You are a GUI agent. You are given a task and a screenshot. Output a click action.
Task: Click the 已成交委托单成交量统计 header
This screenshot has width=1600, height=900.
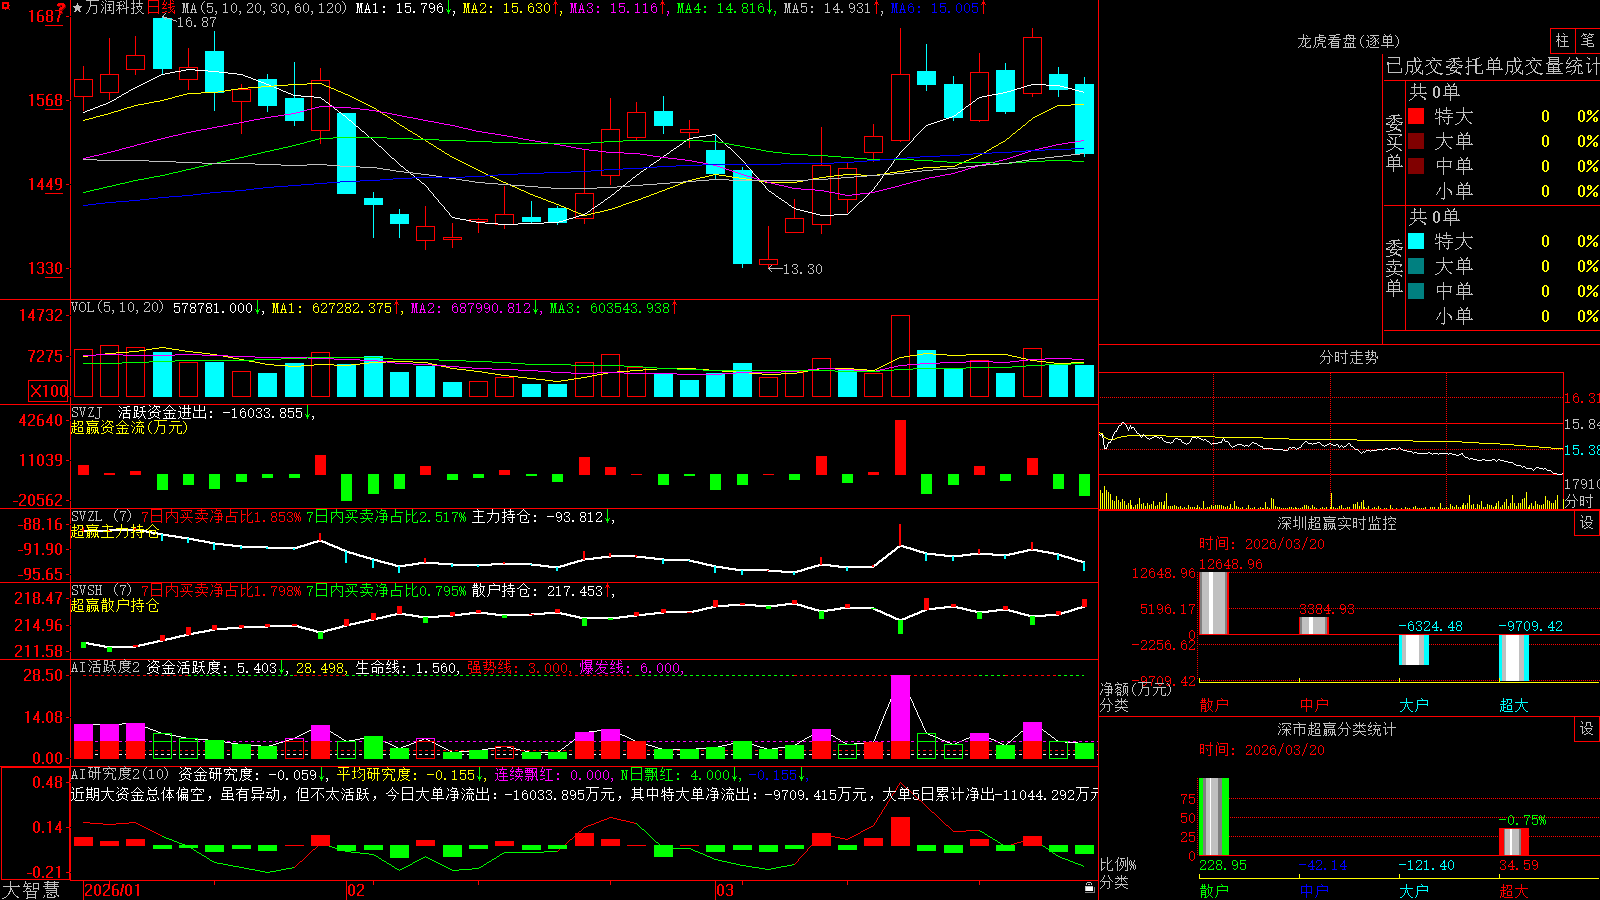coord(1492,66)
